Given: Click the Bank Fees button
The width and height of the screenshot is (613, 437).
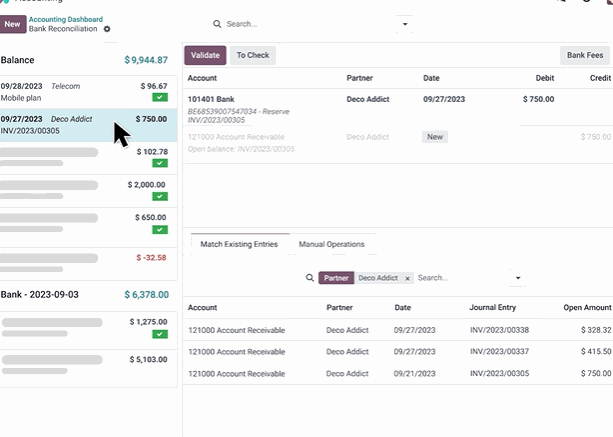Looking at the screenshot, I should pos(585,56).
